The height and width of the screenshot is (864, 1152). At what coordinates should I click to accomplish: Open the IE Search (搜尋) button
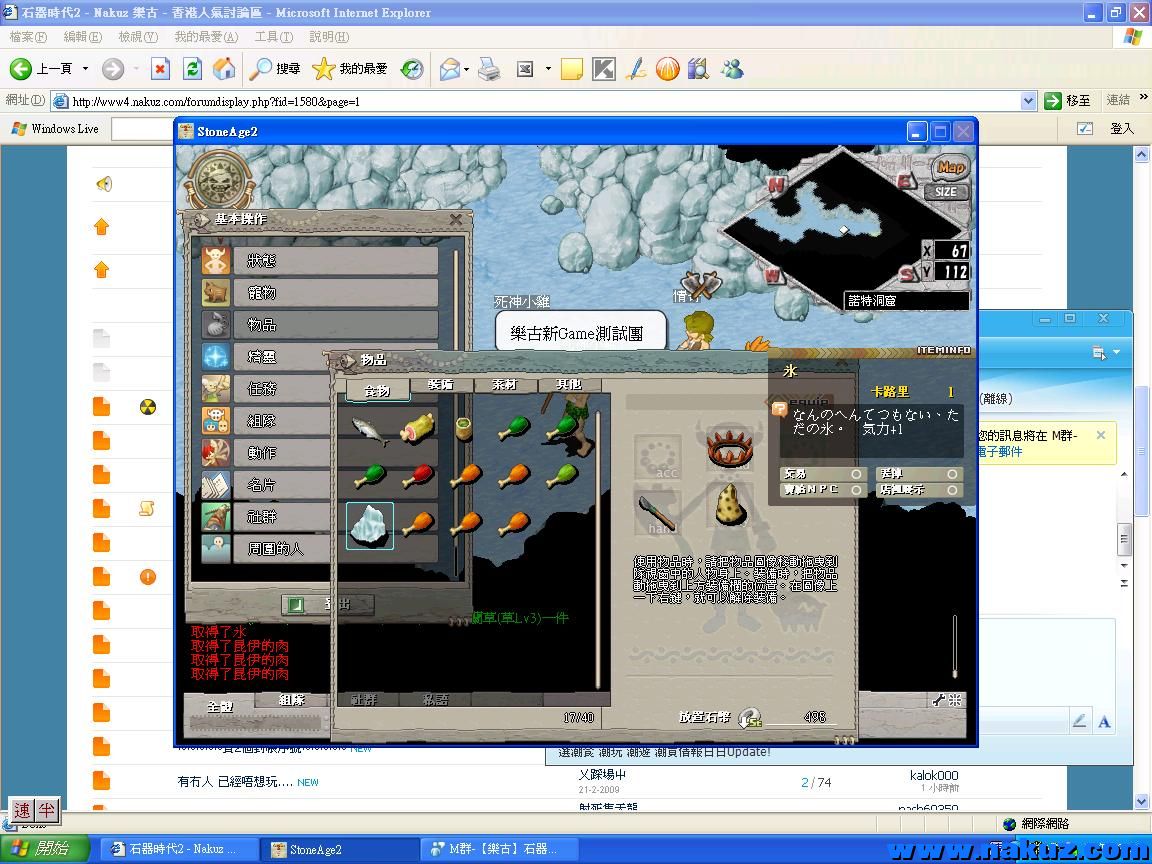tap(276, 69)
